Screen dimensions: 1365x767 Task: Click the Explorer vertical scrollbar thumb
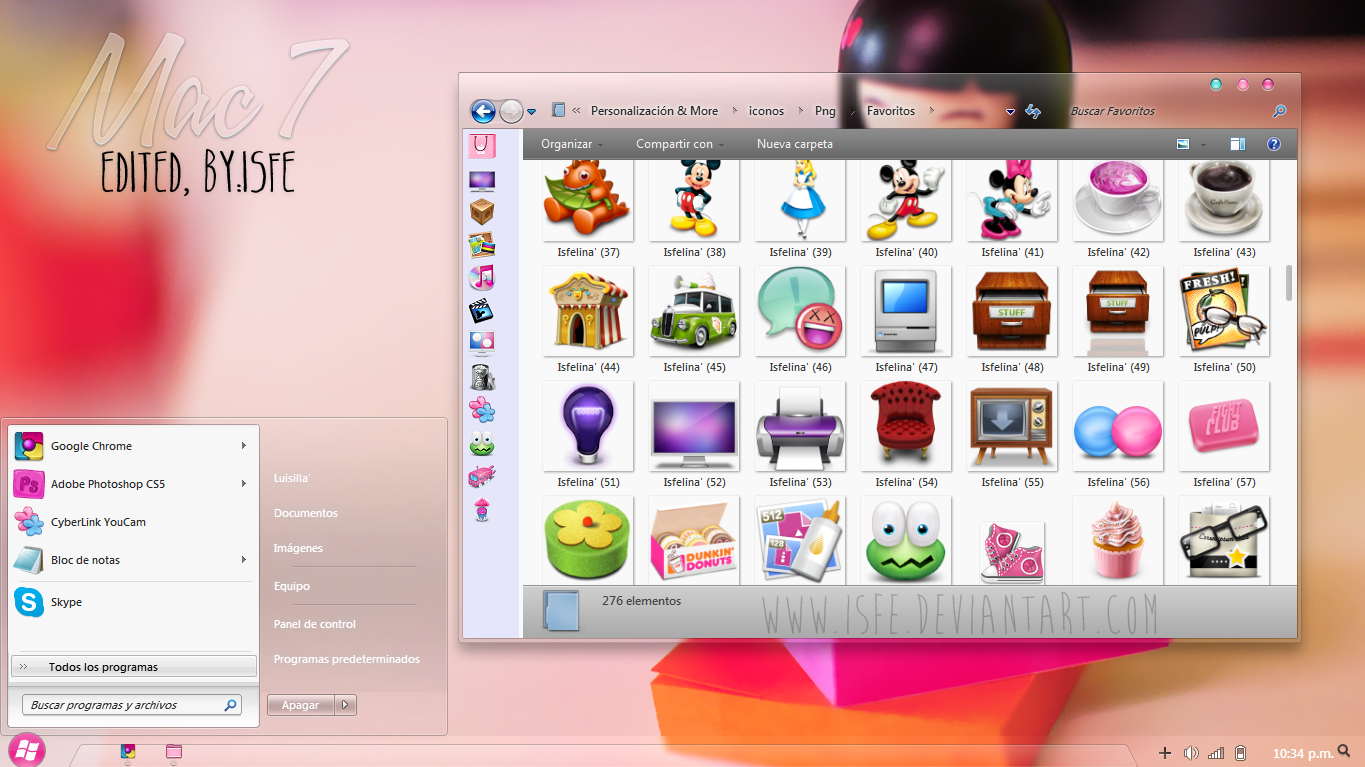[x=1288, y=282]
